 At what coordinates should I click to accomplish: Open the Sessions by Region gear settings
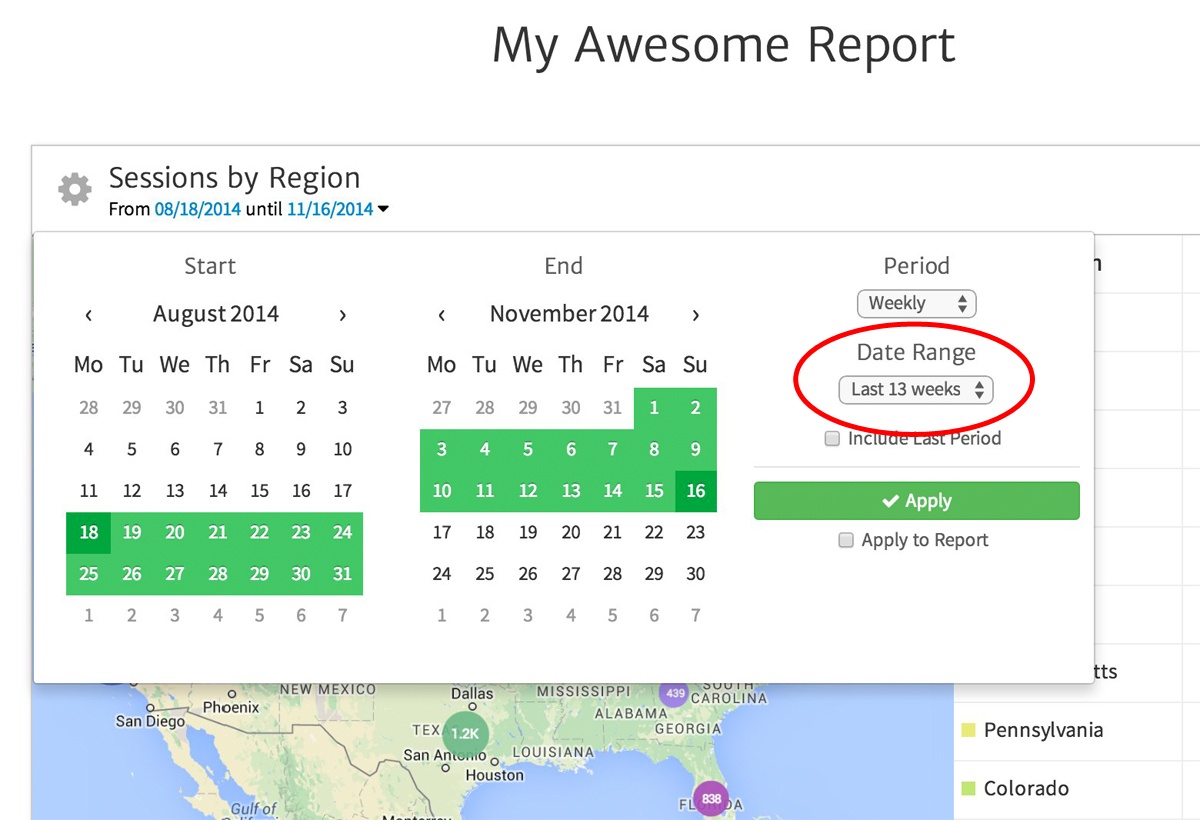click(74, 189)
